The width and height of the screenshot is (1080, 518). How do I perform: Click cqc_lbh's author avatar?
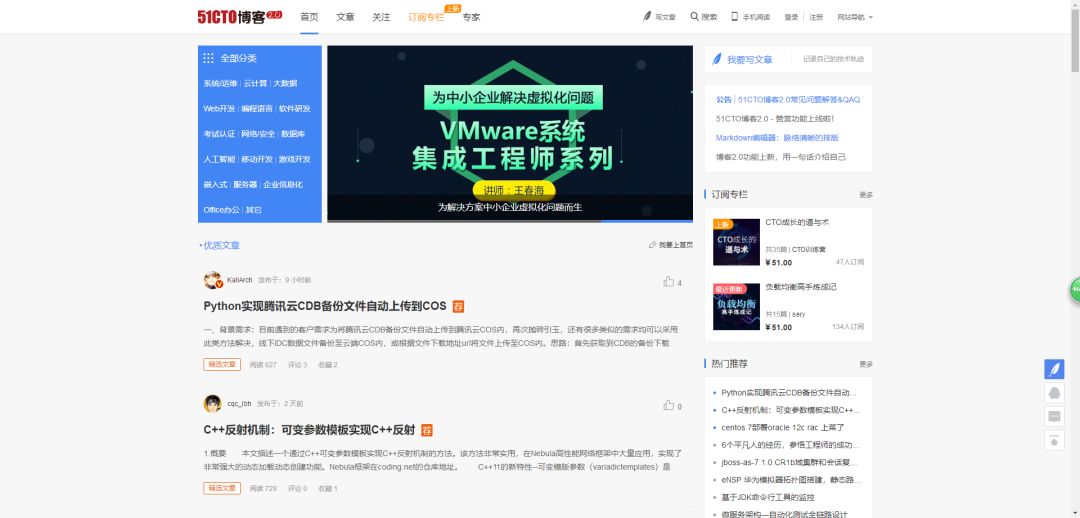click(x=213, y=404)
